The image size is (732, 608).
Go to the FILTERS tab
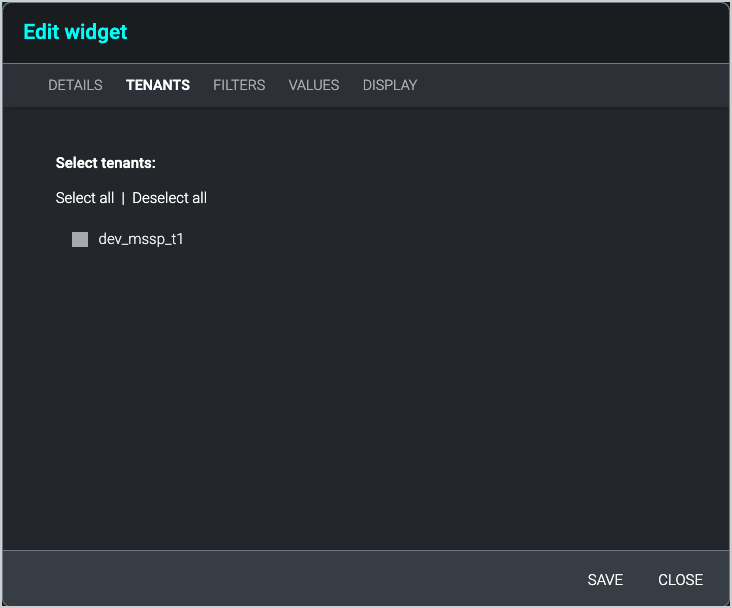[x=239, y=85]
